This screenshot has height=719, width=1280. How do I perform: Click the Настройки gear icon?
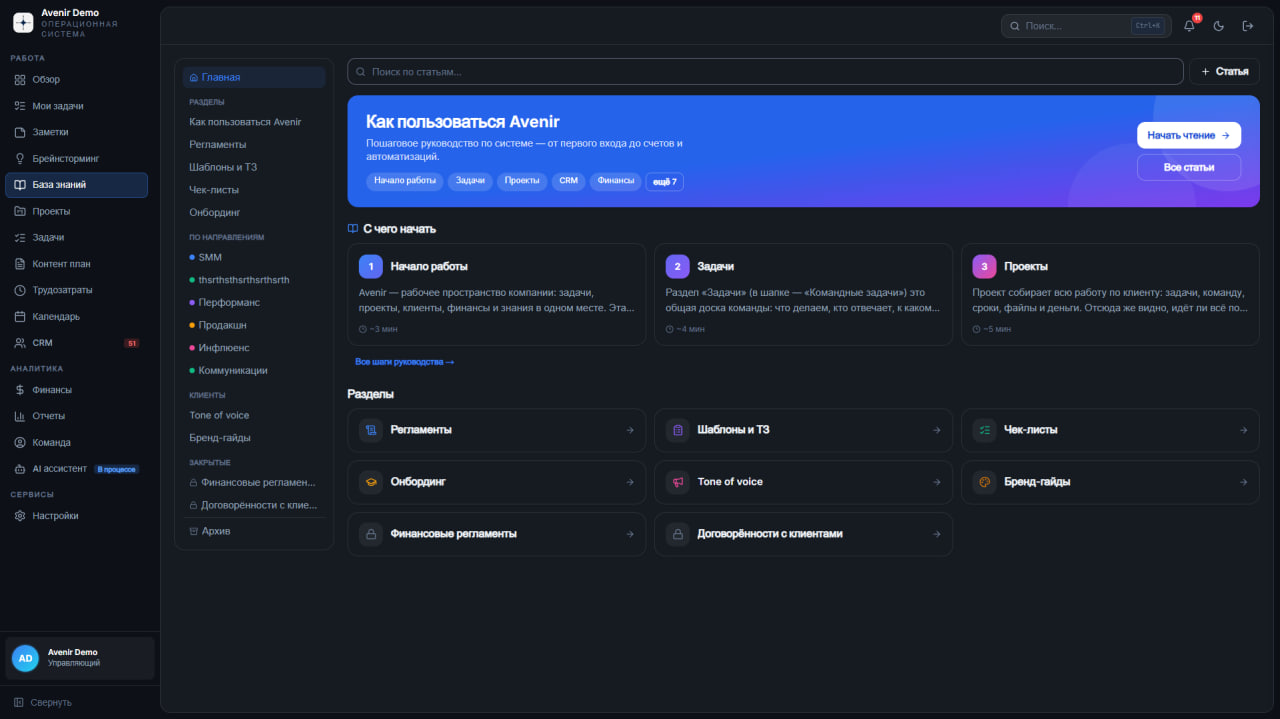pos(20,516)
